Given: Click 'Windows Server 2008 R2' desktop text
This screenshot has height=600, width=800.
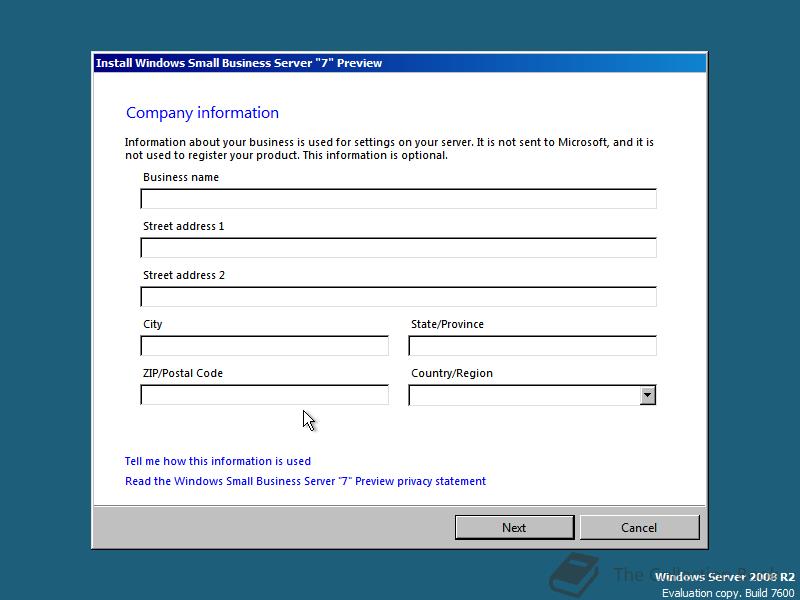Looking at the screenshot, I should point(724,577).
